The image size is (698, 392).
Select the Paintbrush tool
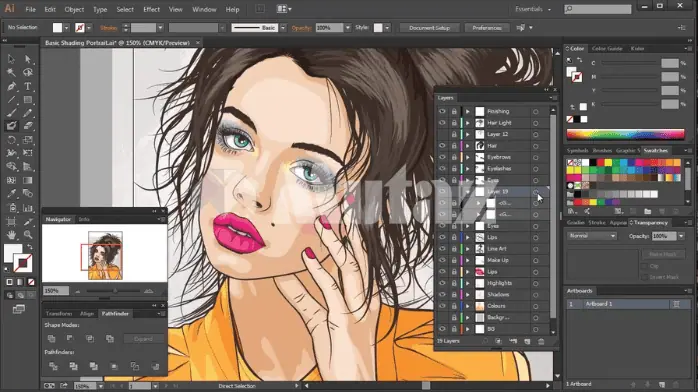click(11, 113)
